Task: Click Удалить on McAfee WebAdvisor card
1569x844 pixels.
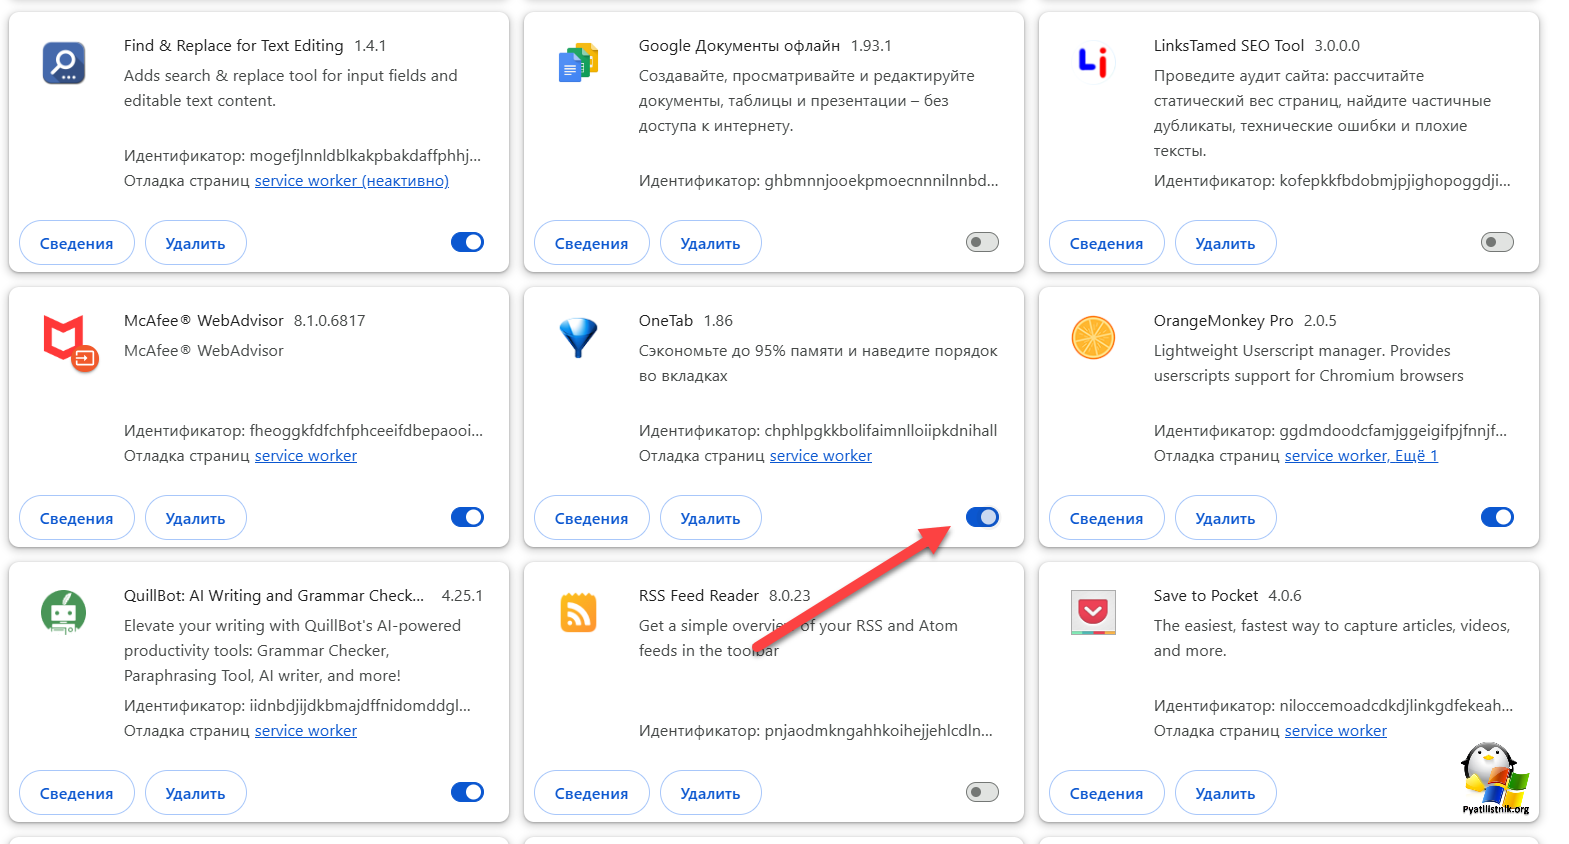Action: (196, 518)
